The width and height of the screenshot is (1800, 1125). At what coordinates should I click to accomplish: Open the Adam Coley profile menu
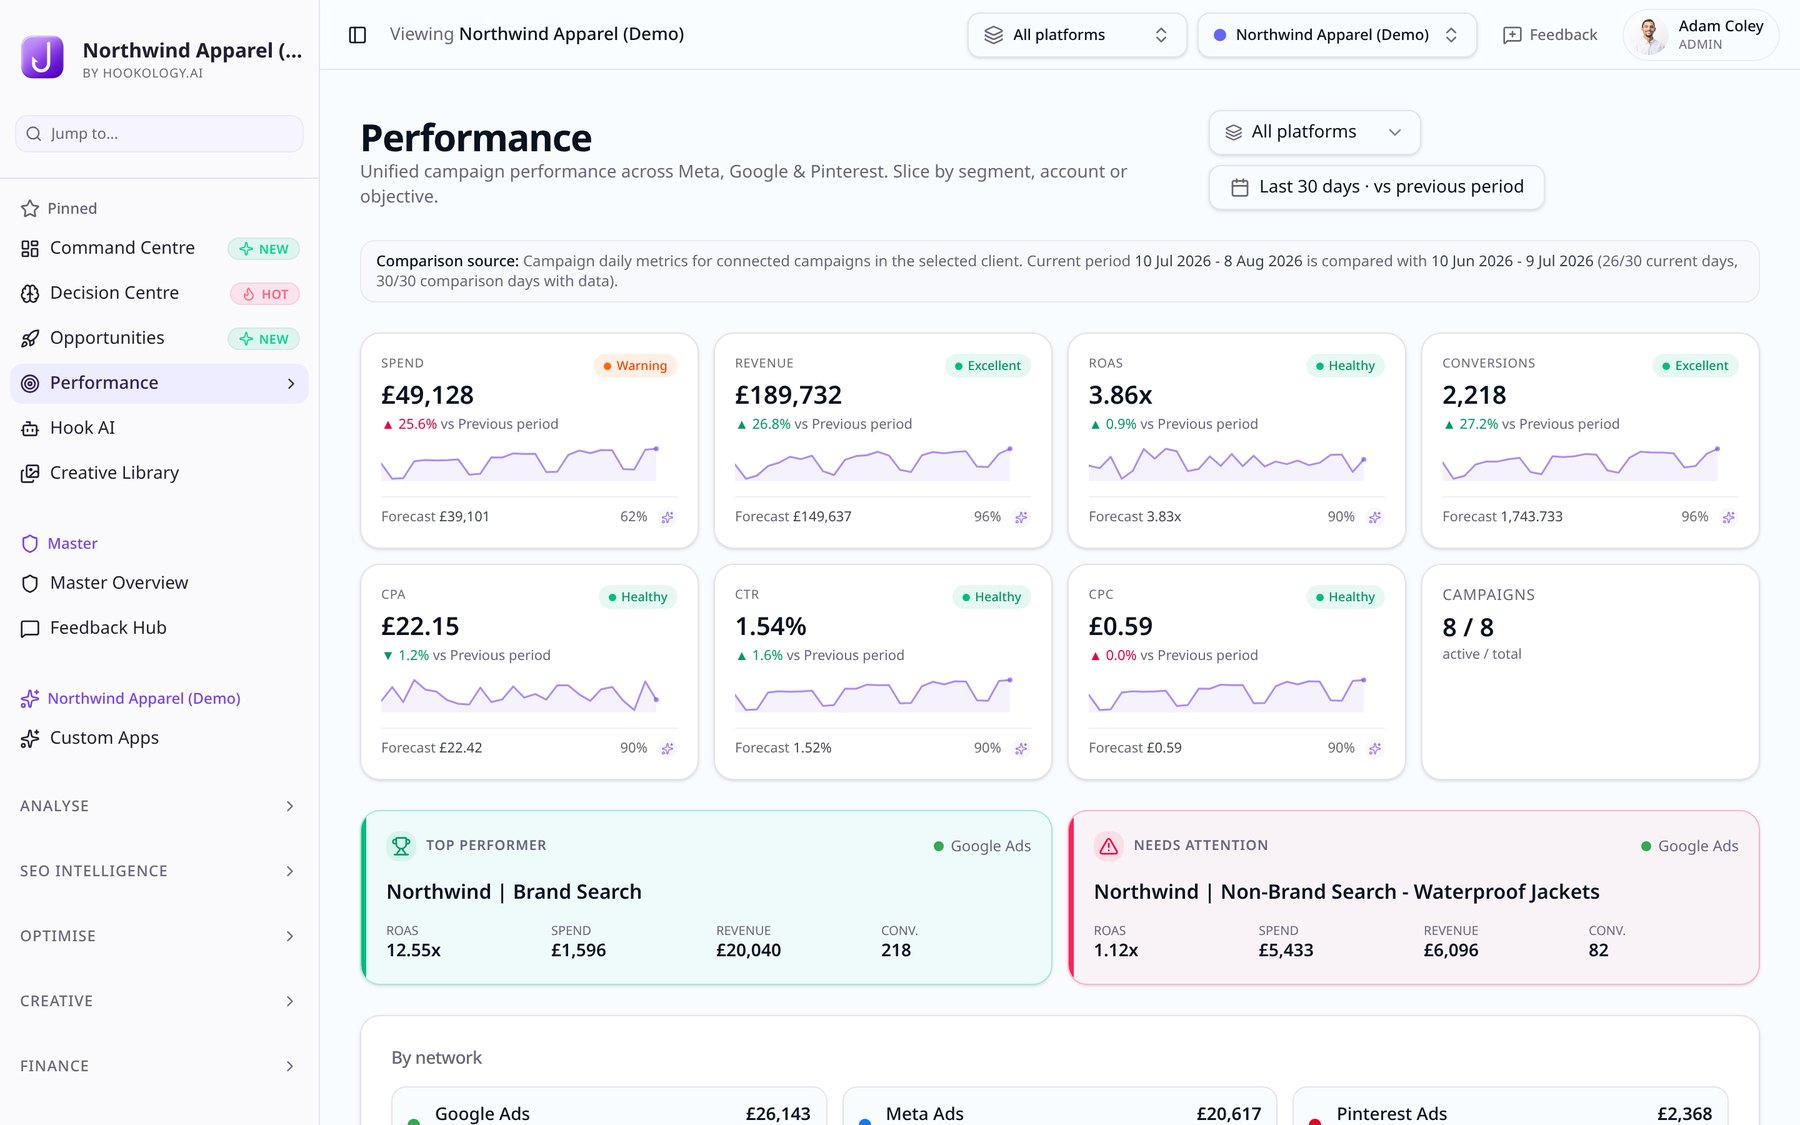1701,35
